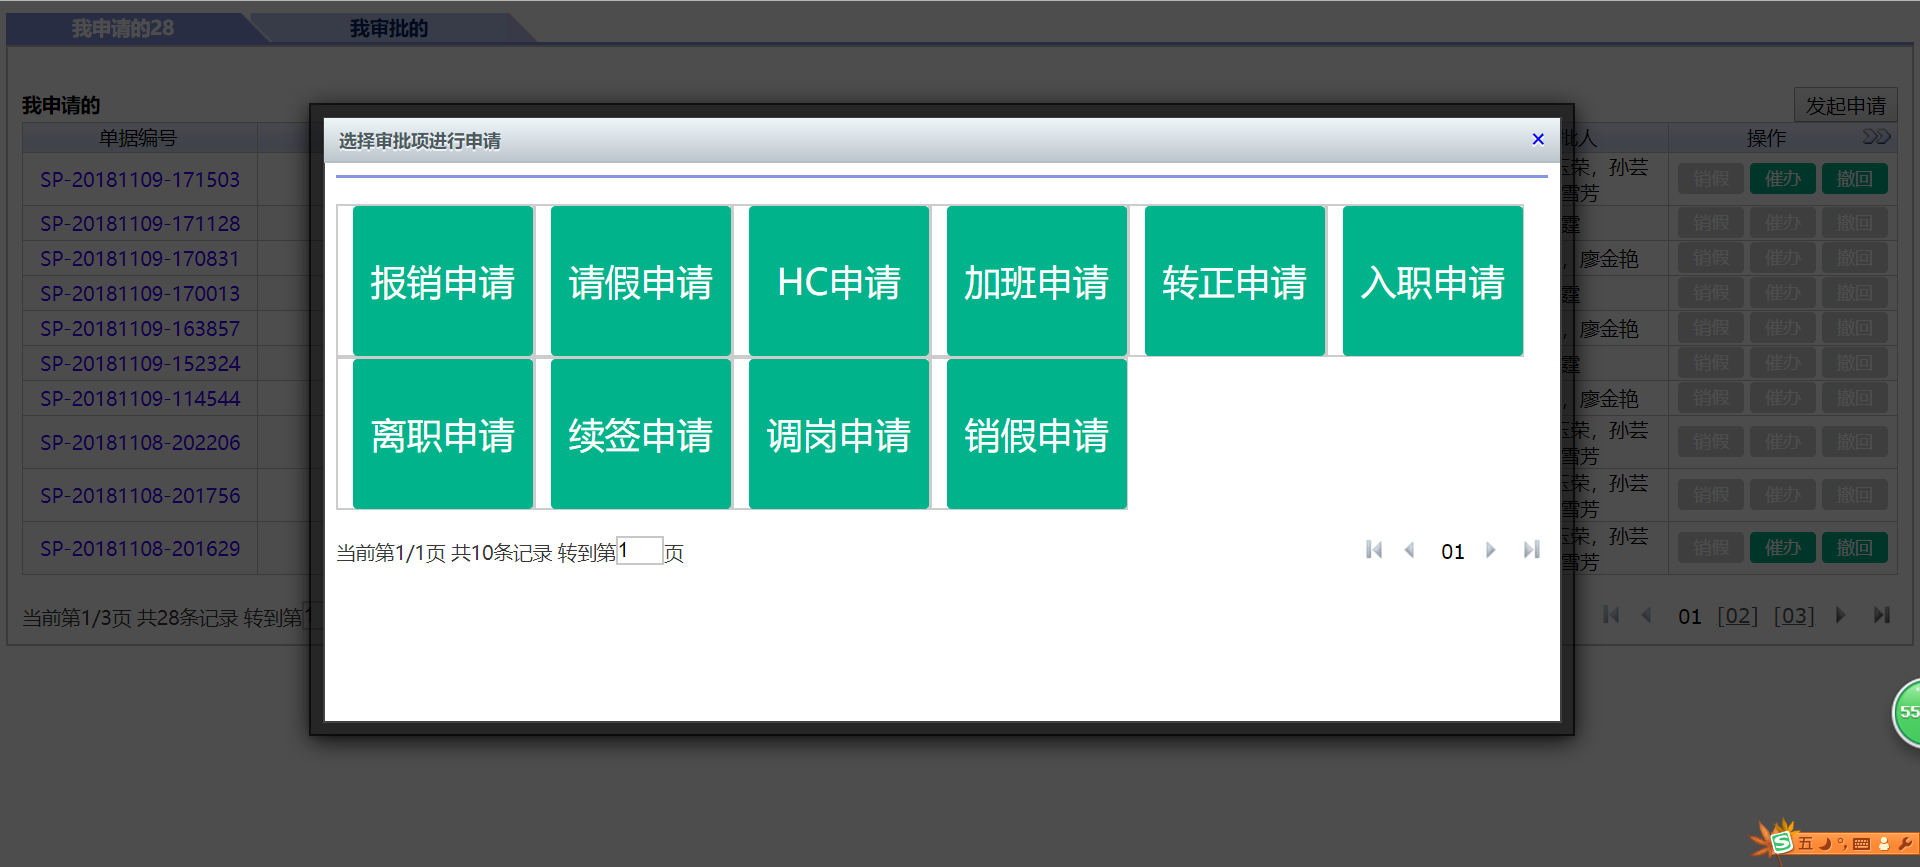Screen dimensions: 1920x867
Task: Click the 发起申请 button
Action: click(x=1845, y=105)
